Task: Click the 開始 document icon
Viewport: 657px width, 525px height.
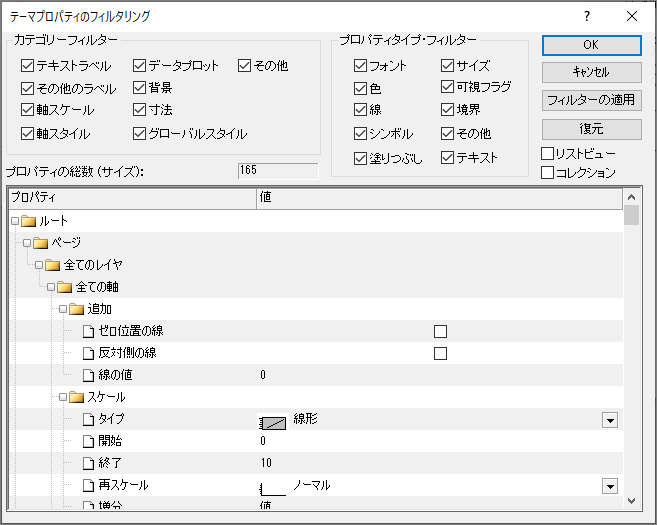Action: 88,441
